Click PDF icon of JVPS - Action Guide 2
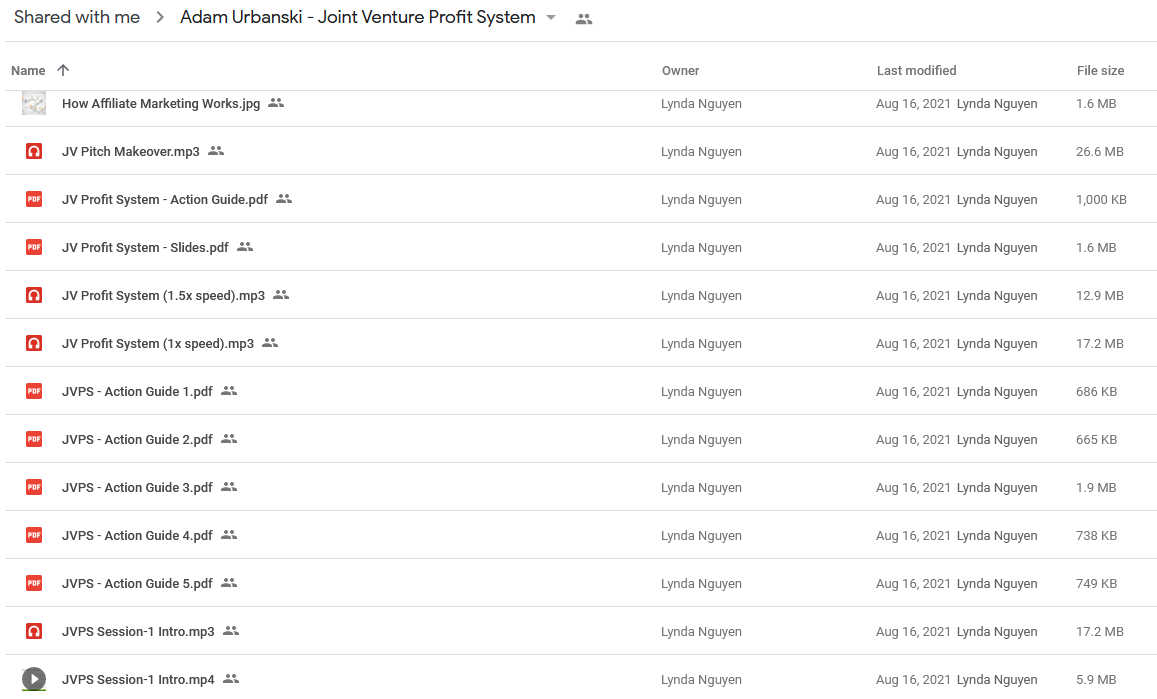The width and height of the screenshot is (1157, 699). [34, 439]
